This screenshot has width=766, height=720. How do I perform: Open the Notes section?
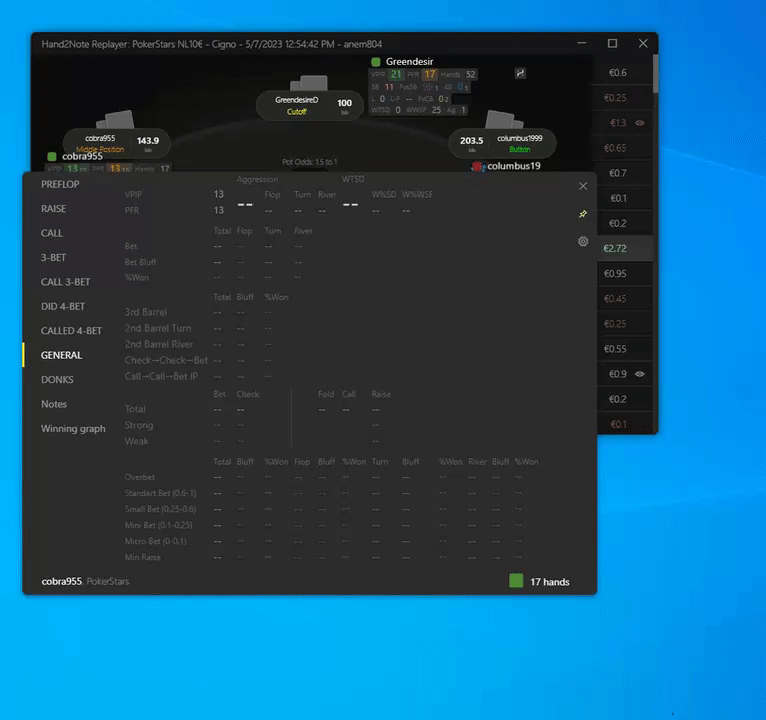(54, 404)
